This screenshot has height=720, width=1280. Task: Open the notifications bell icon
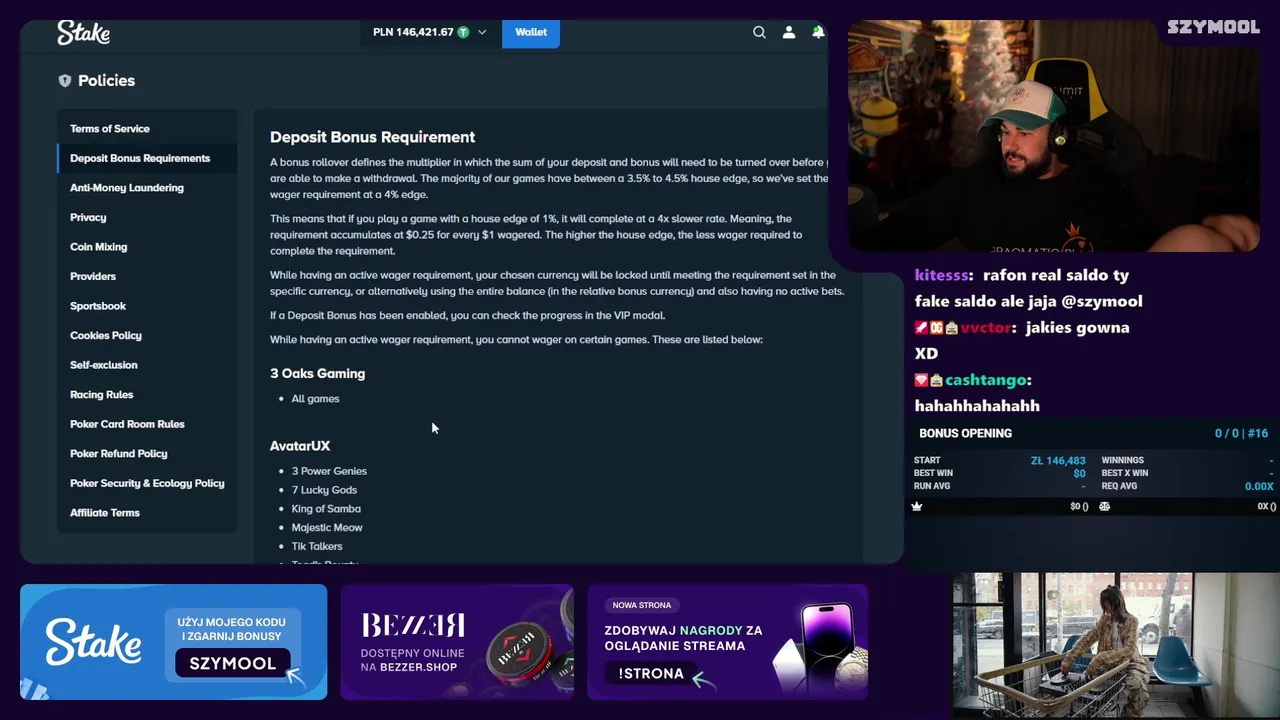(x=818, y=32)
